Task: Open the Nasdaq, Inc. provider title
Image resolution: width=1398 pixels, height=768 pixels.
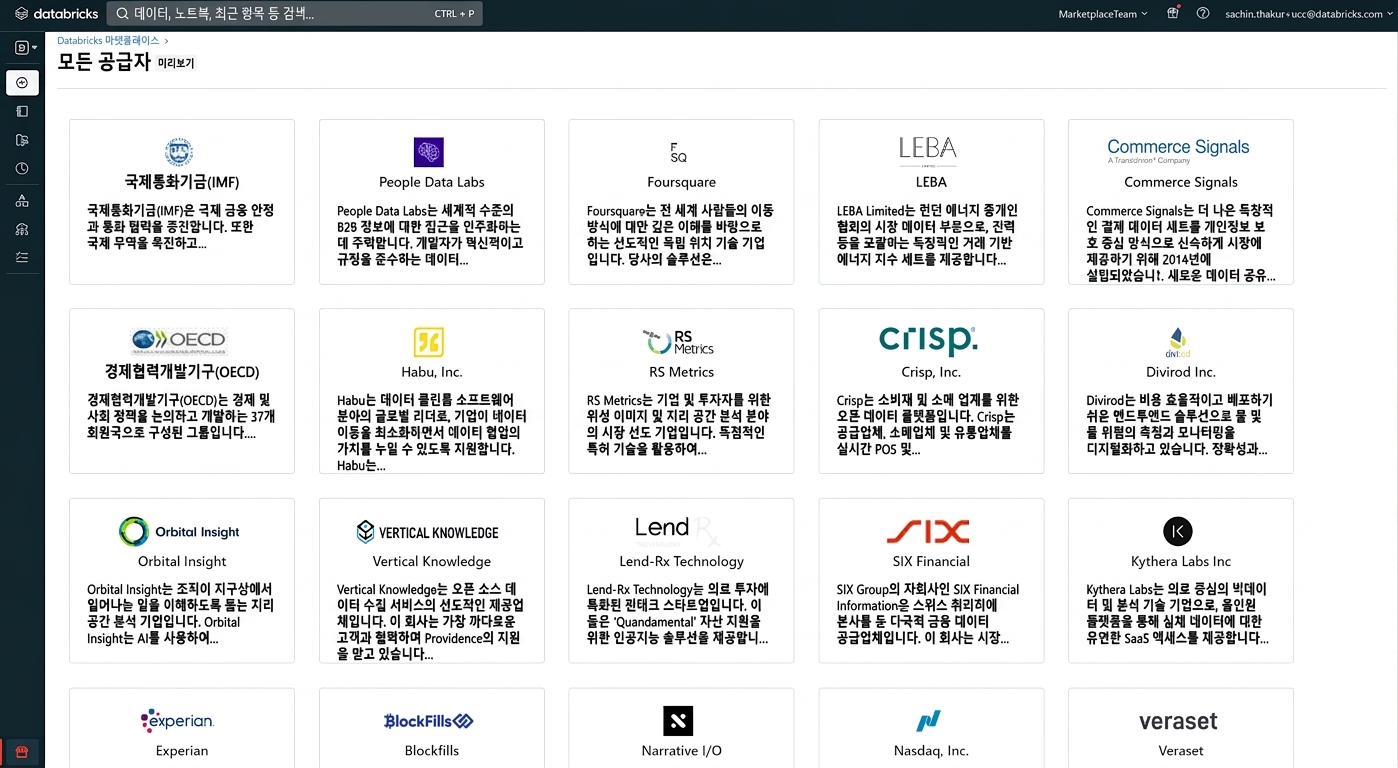Action: click(931, 751)
